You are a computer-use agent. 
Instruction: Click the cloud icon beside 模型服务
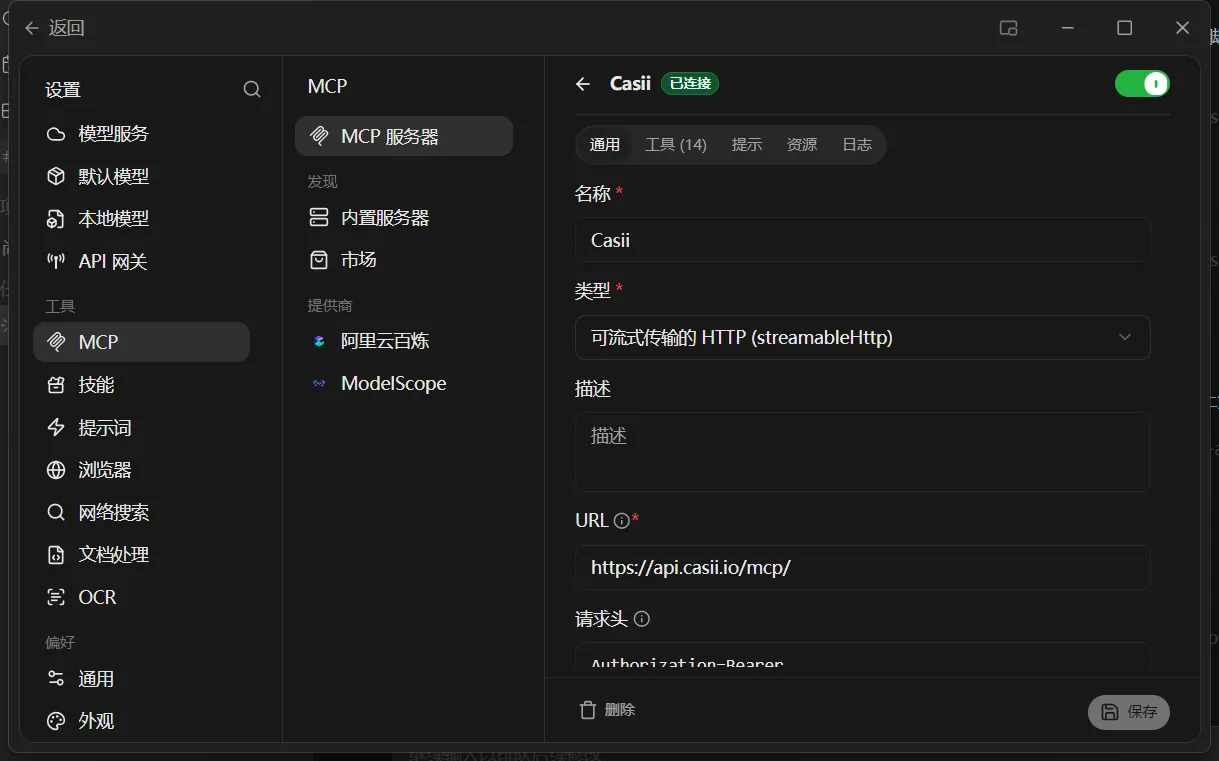56,134
